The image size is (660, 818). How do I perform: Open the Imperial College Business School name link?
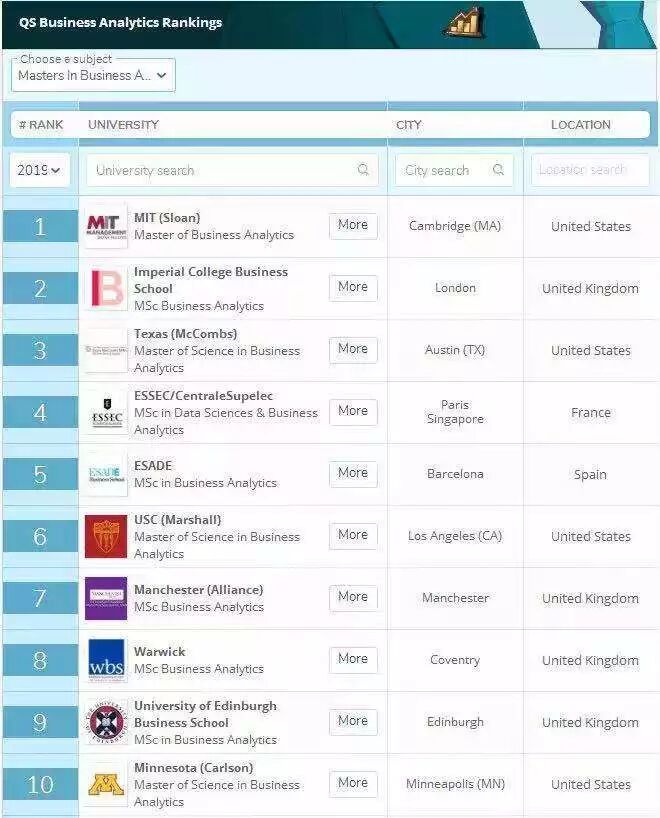pyautogui.click(x=211, y=280)
